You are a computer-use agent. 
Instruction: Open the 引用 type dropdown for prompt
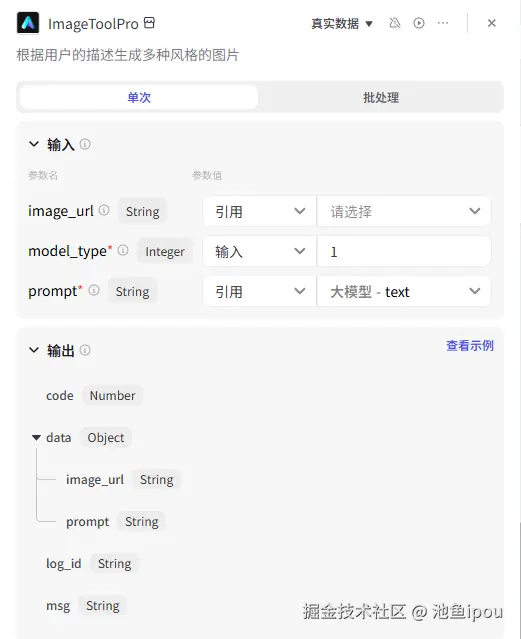tap(259, 291)
